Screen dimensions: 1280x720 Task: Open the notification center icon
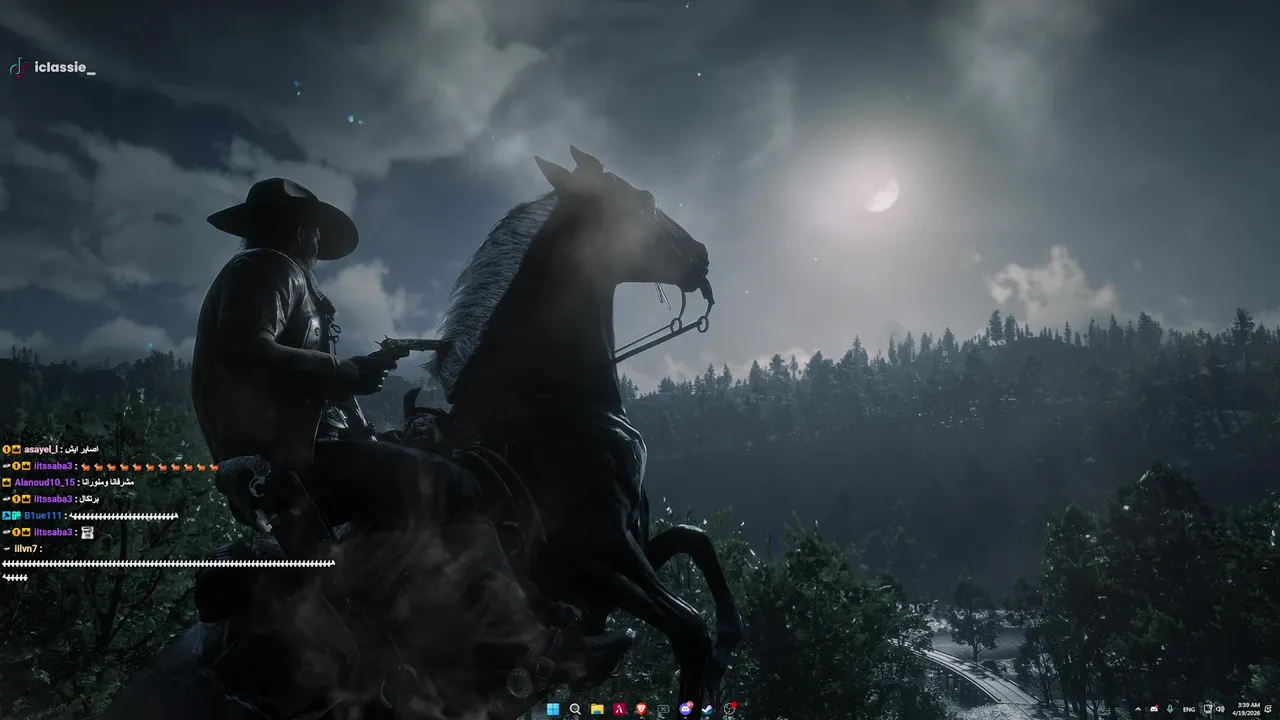pyautogui.click(x=1268, y=709)
